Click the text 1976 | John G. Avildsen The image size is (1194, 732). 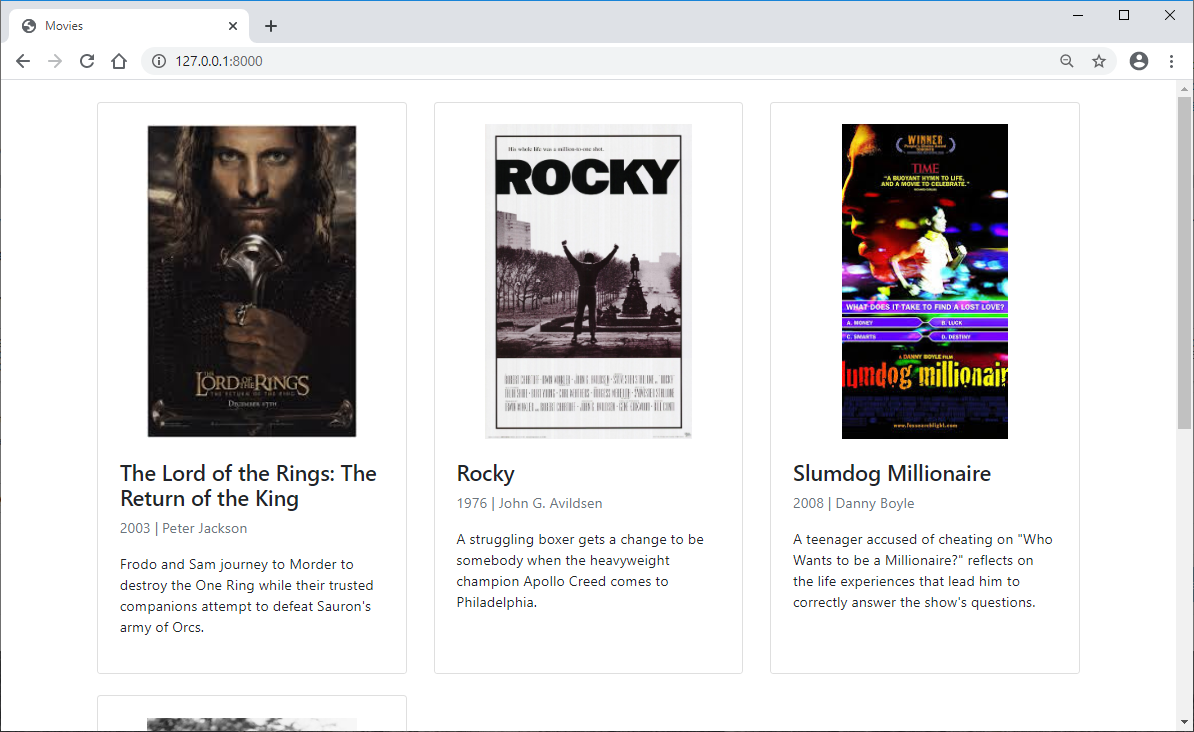[529, 503]
